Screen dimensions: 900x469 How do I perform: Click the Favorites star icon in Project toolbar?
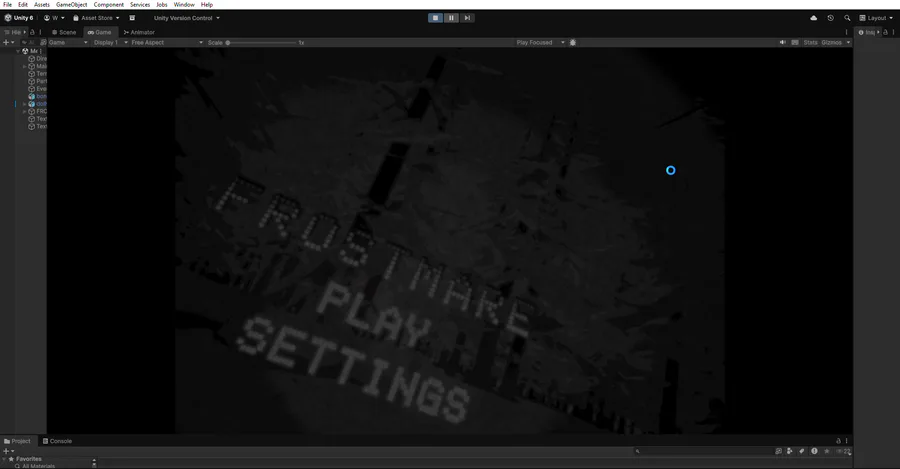coord(827,451)
